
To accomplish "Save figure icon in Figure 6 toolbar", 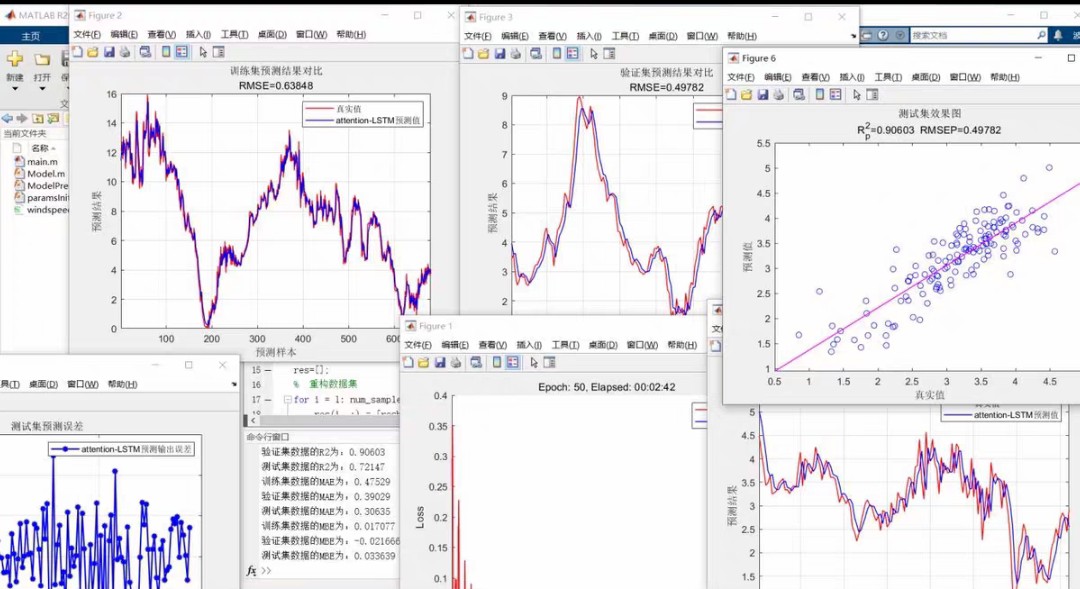I will pos(762,95).
